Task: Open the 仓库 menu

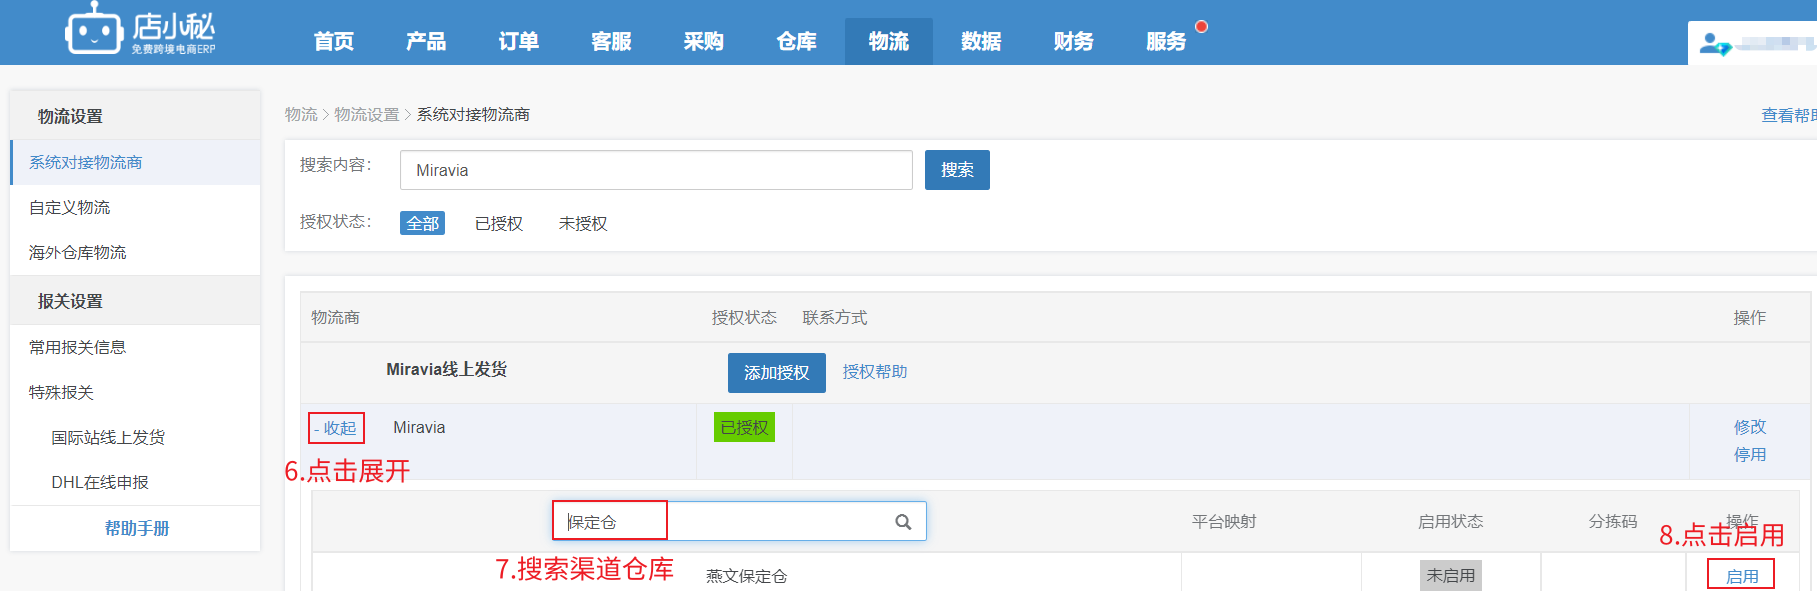Action: (797, 41)
